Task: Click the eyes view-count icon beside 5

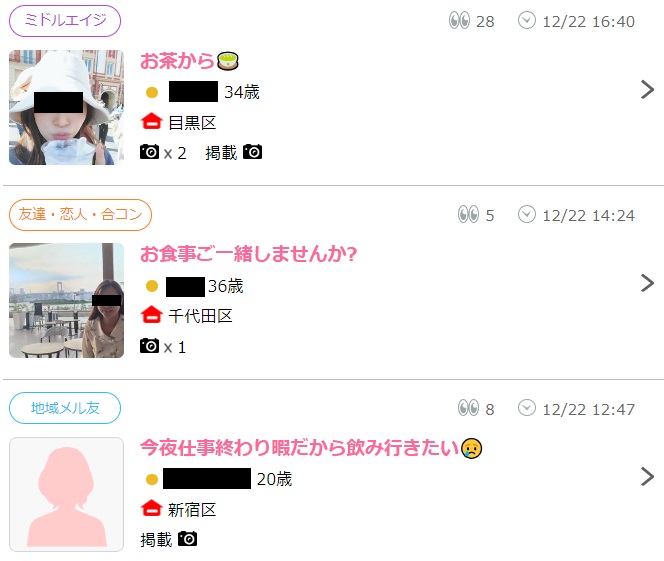Action: point(468,214)
